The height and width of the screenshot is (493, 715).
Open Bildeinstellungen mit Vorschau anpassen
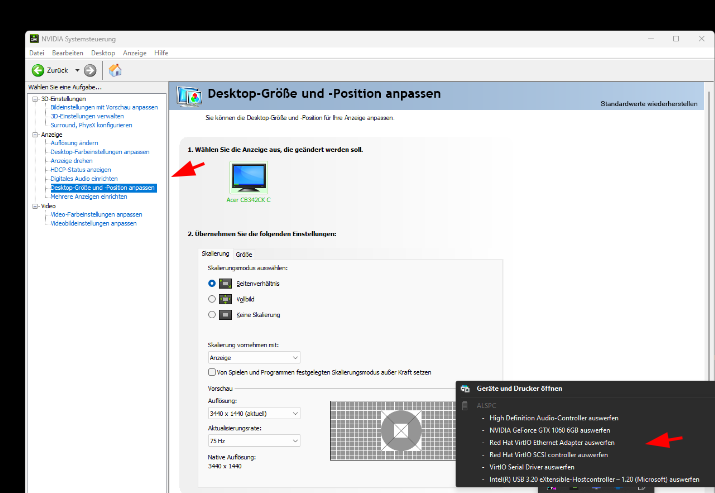pos(104,107)
